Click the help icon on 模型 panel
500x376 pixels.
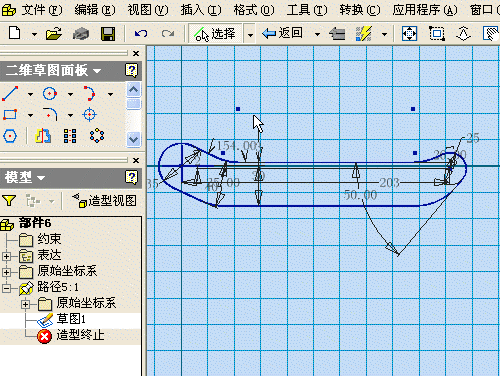(132, 177)
